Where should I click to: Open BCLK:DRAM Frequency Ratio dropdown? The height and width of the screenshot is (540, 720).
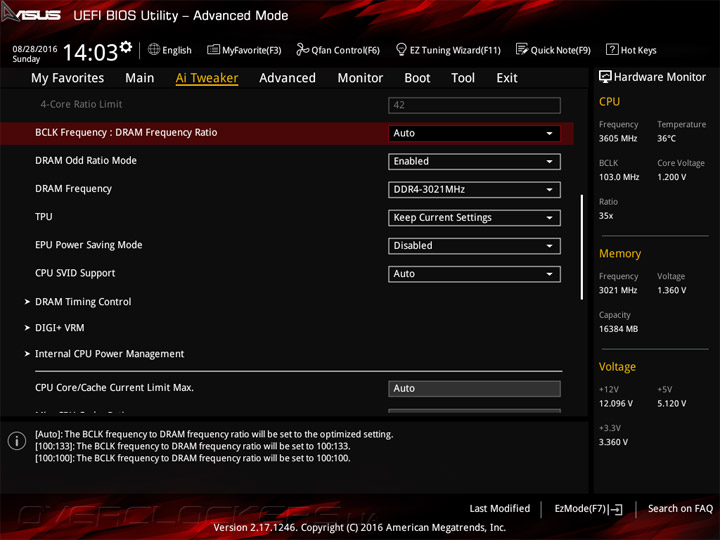(474, 133)
